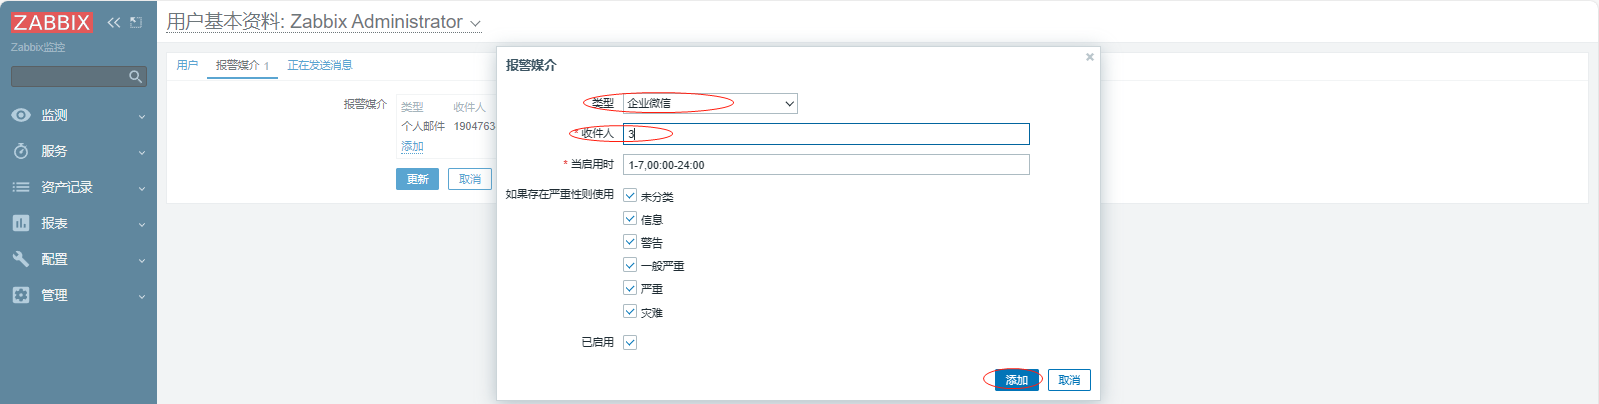1599x404 pixels.
Task: Click the 当启用时 time period field
Action: click(825, 165)
